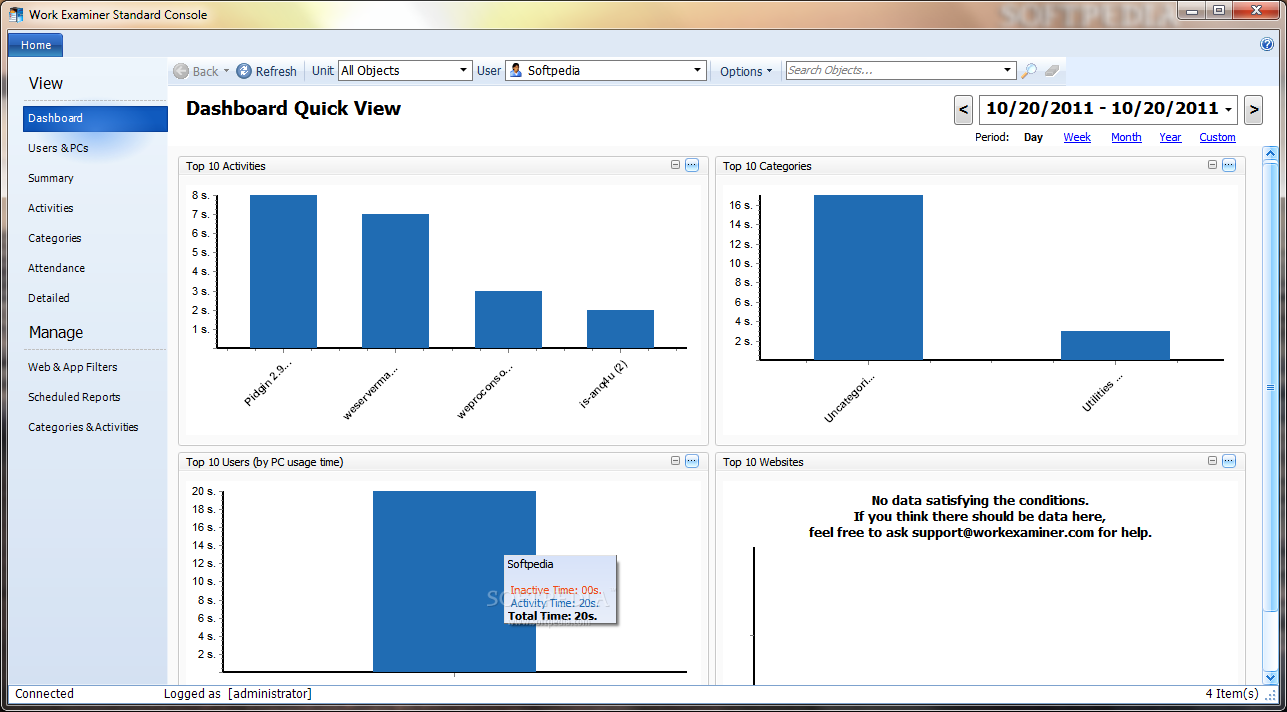Open Top 10 Categories more options
The height and width of the screenshot is (712, 1287).
[1229, 165]
